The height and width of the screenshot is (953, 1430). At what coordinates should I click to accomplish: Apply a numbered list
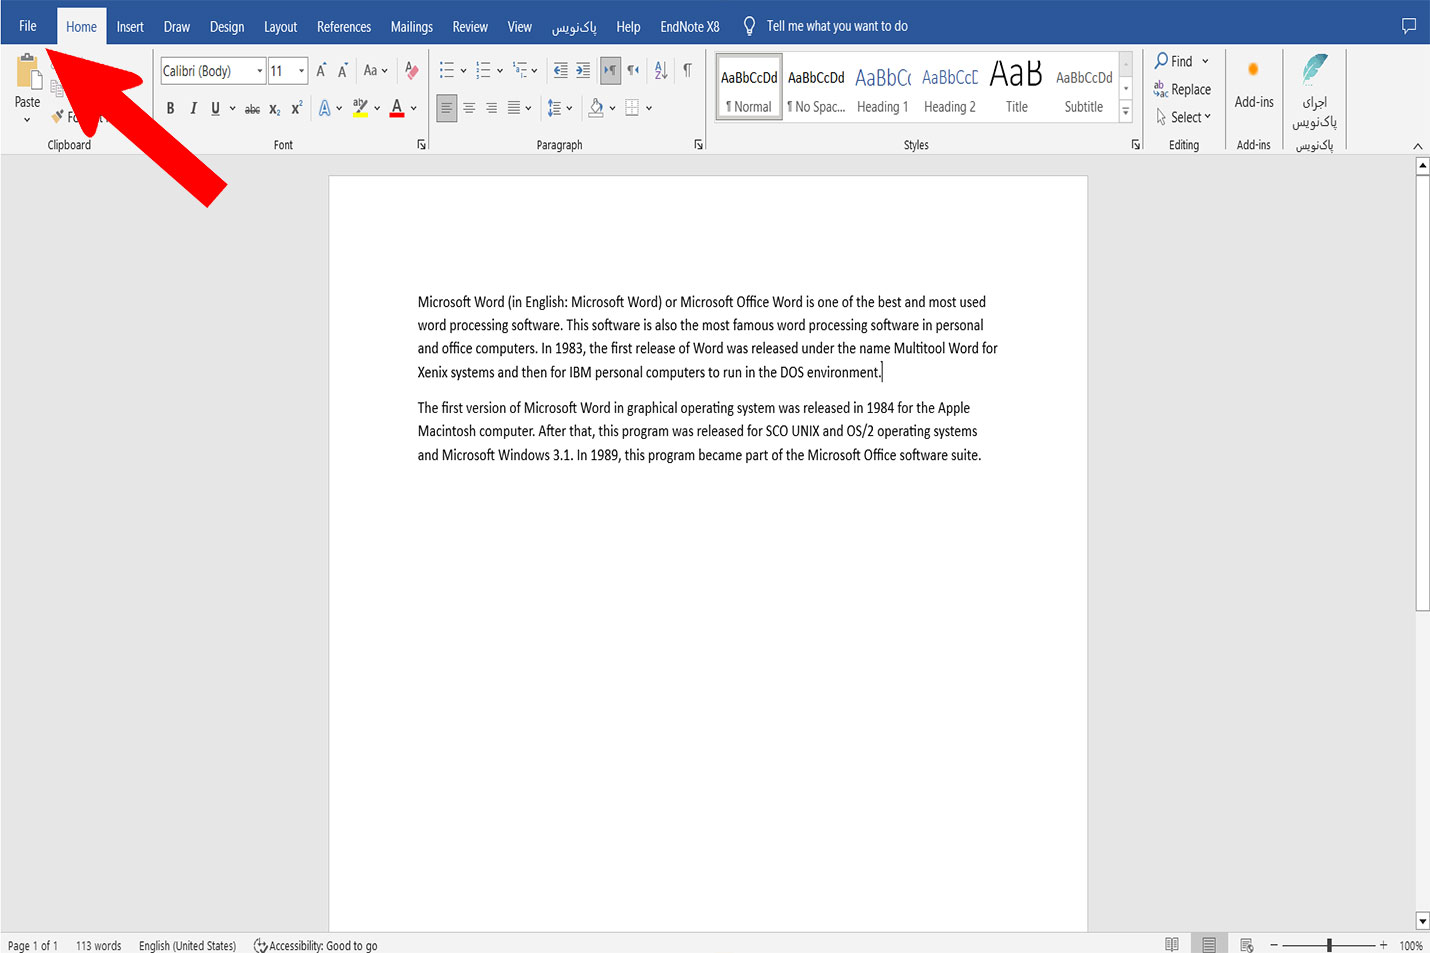(483, 71)
